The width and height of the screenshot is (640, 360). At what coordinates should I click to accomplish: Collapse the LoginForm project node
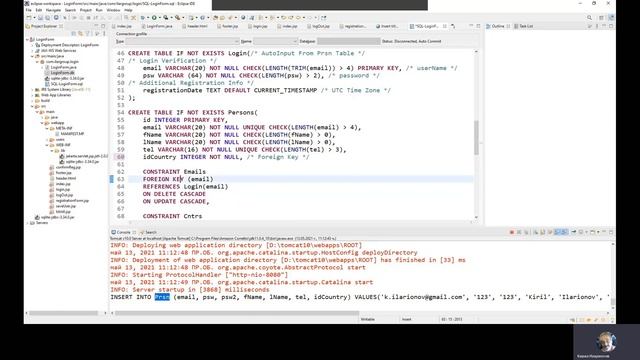pyautogui.click(x=28, y=40)
